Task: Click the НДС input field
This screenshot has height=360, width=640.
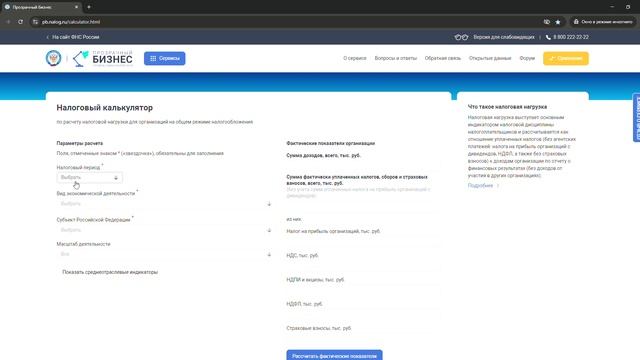Action: click(x=363, y=266)
